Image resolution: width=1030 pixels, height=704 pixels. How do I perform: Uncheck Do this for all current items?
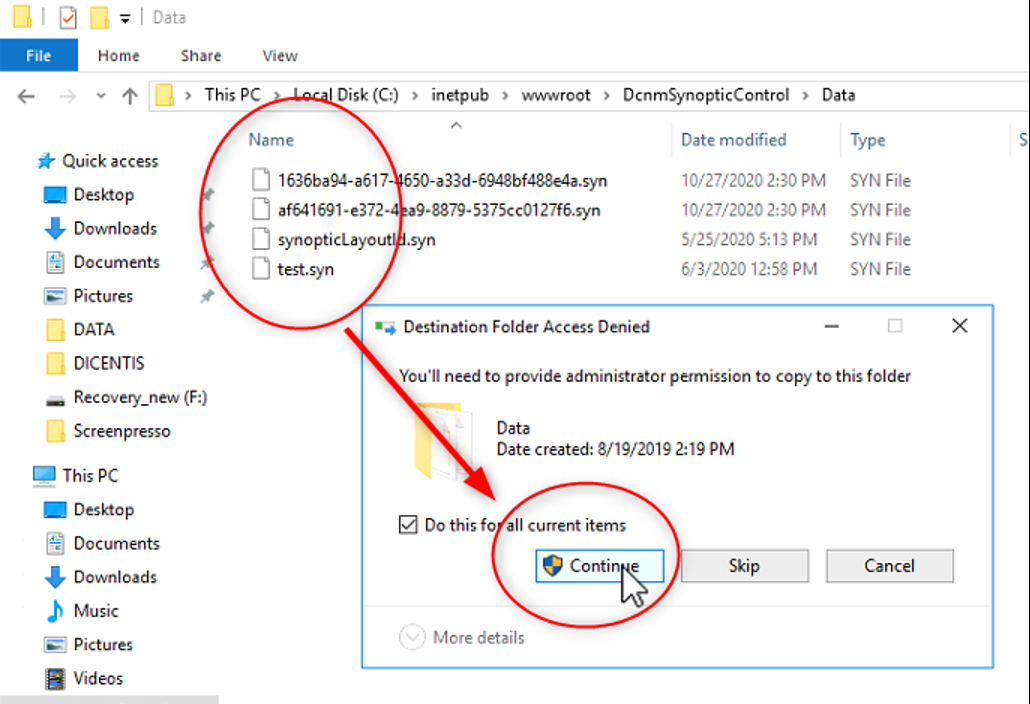tap(408, 525)
